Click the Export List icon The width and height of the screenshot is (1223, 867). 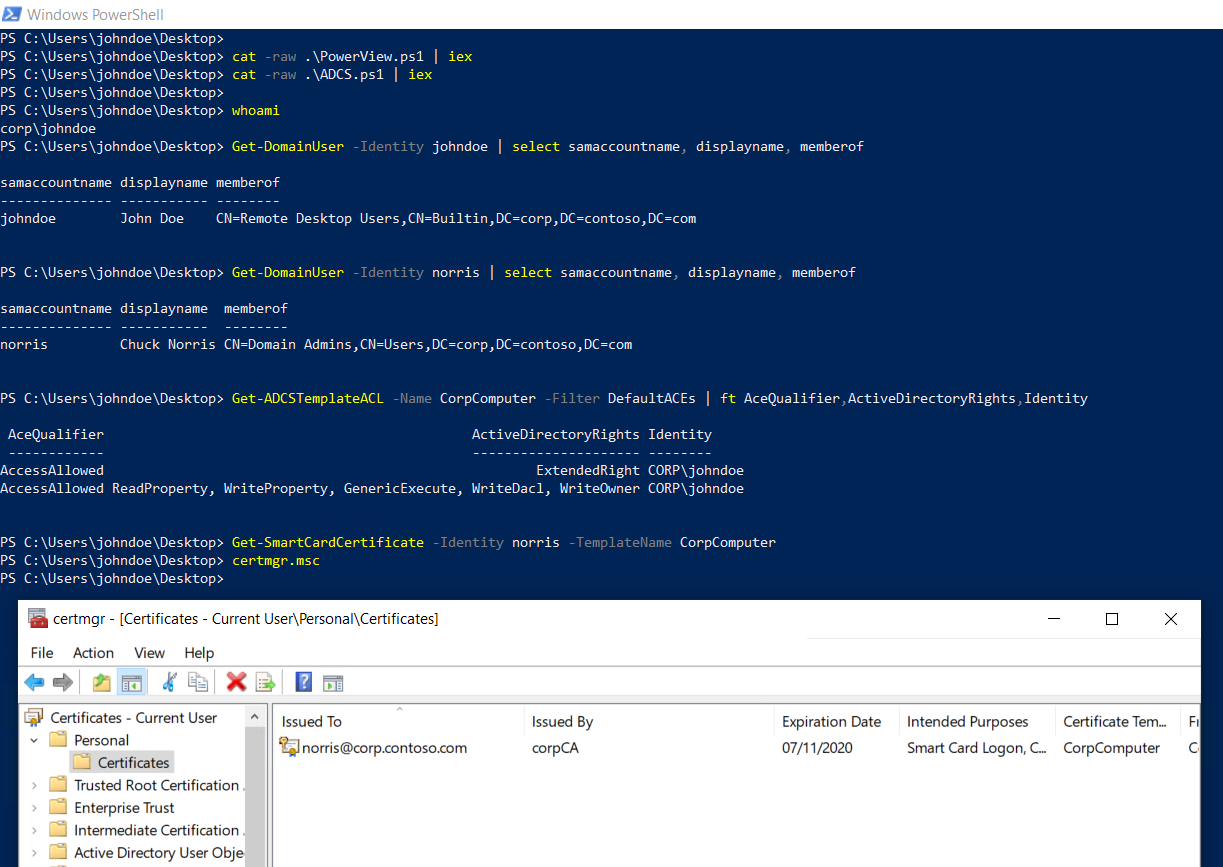[x=265, y=682]
